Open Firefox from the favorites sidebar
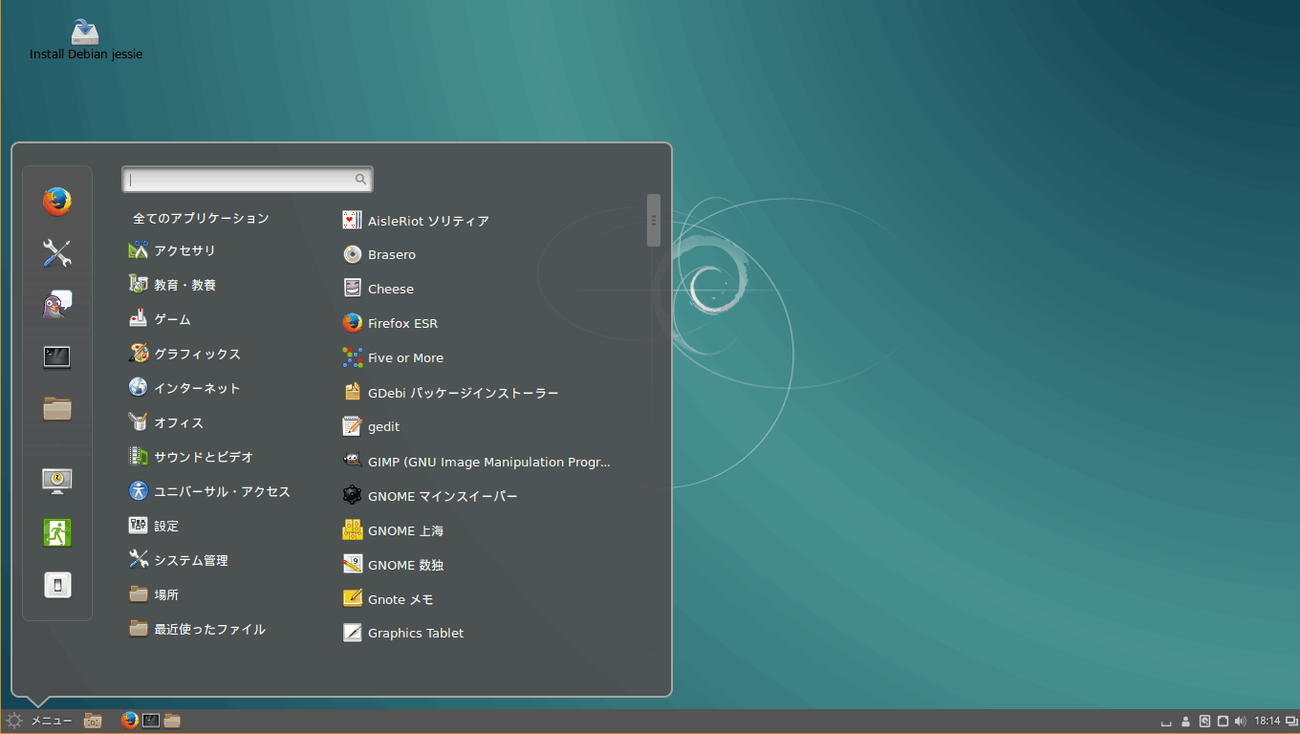Image resolution: width=1300 pixels, height=734 pixels. pos(57,201)
